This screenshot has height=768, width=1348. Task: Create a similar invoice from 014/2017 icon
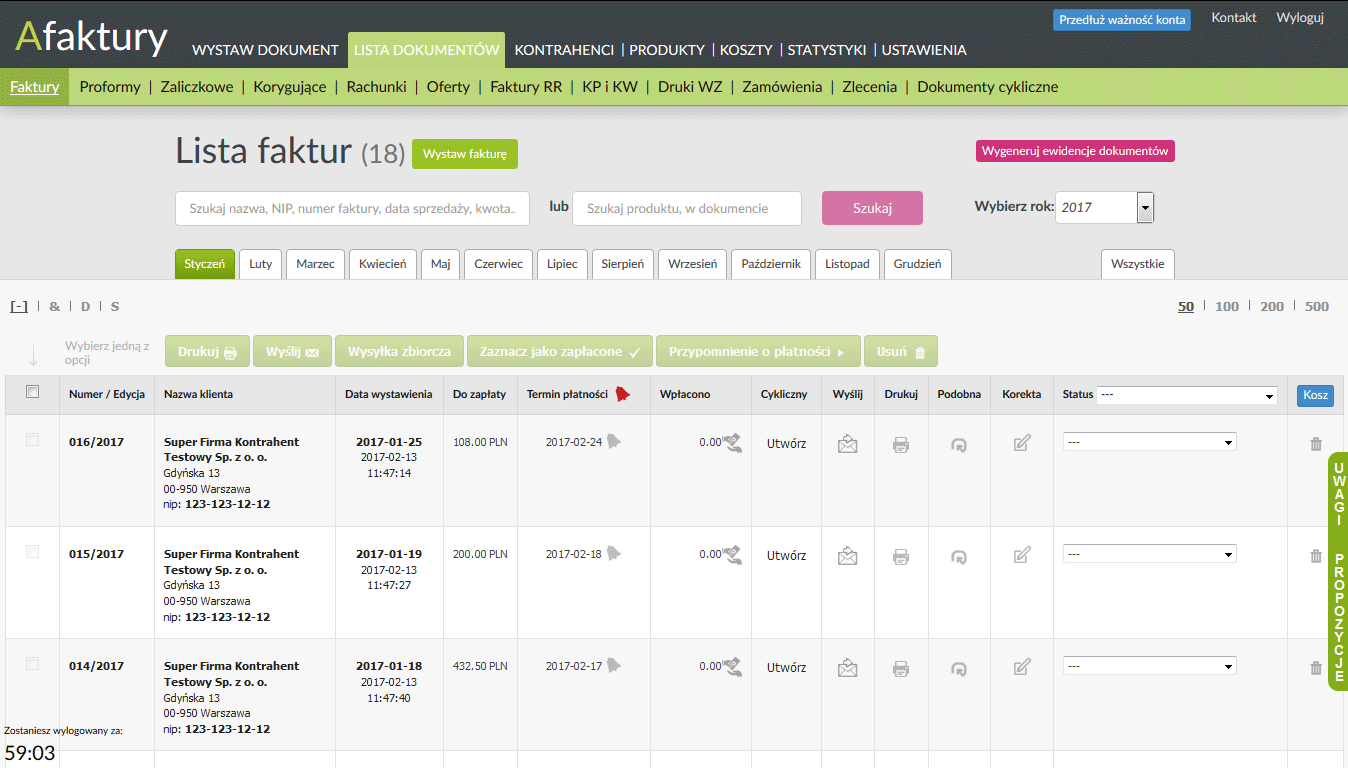pyautogui.click(x=958, y=667)
